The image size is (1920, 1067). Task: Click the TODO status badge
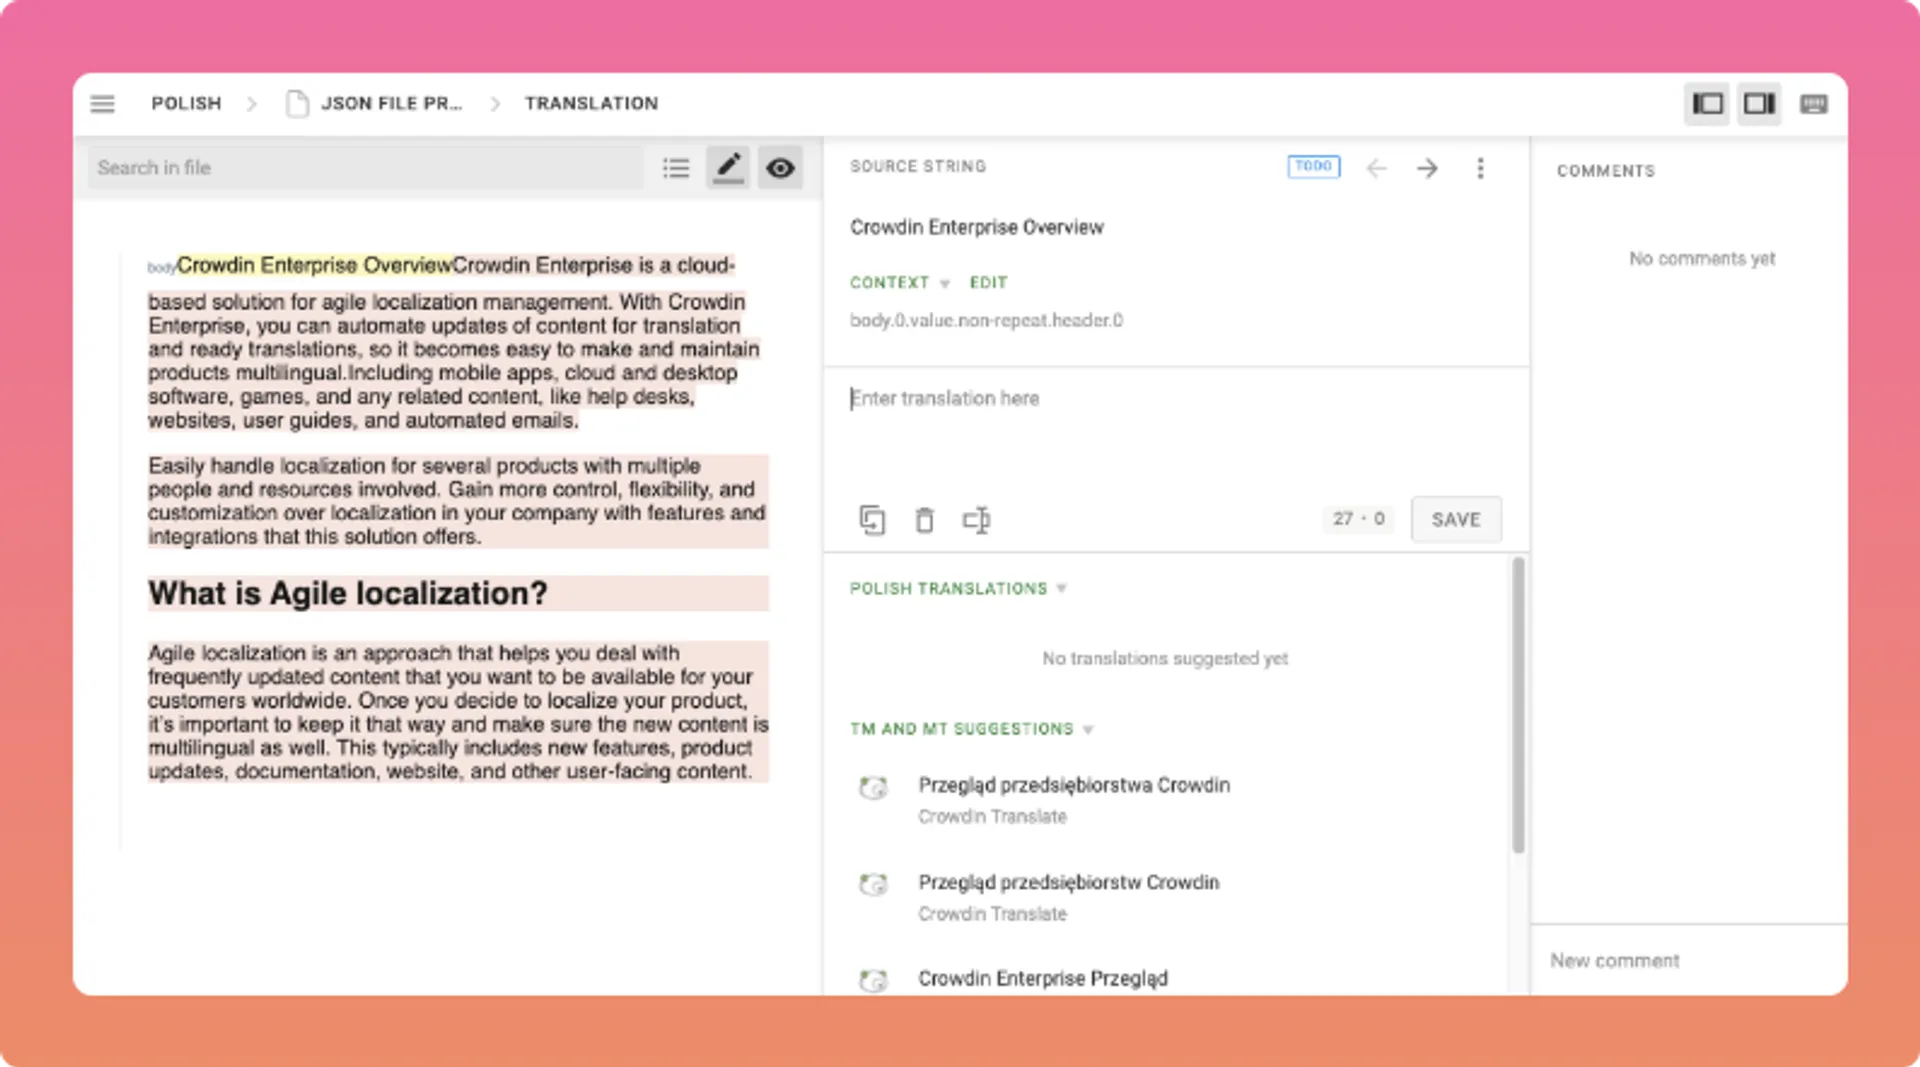click(x=1313, y=166)
